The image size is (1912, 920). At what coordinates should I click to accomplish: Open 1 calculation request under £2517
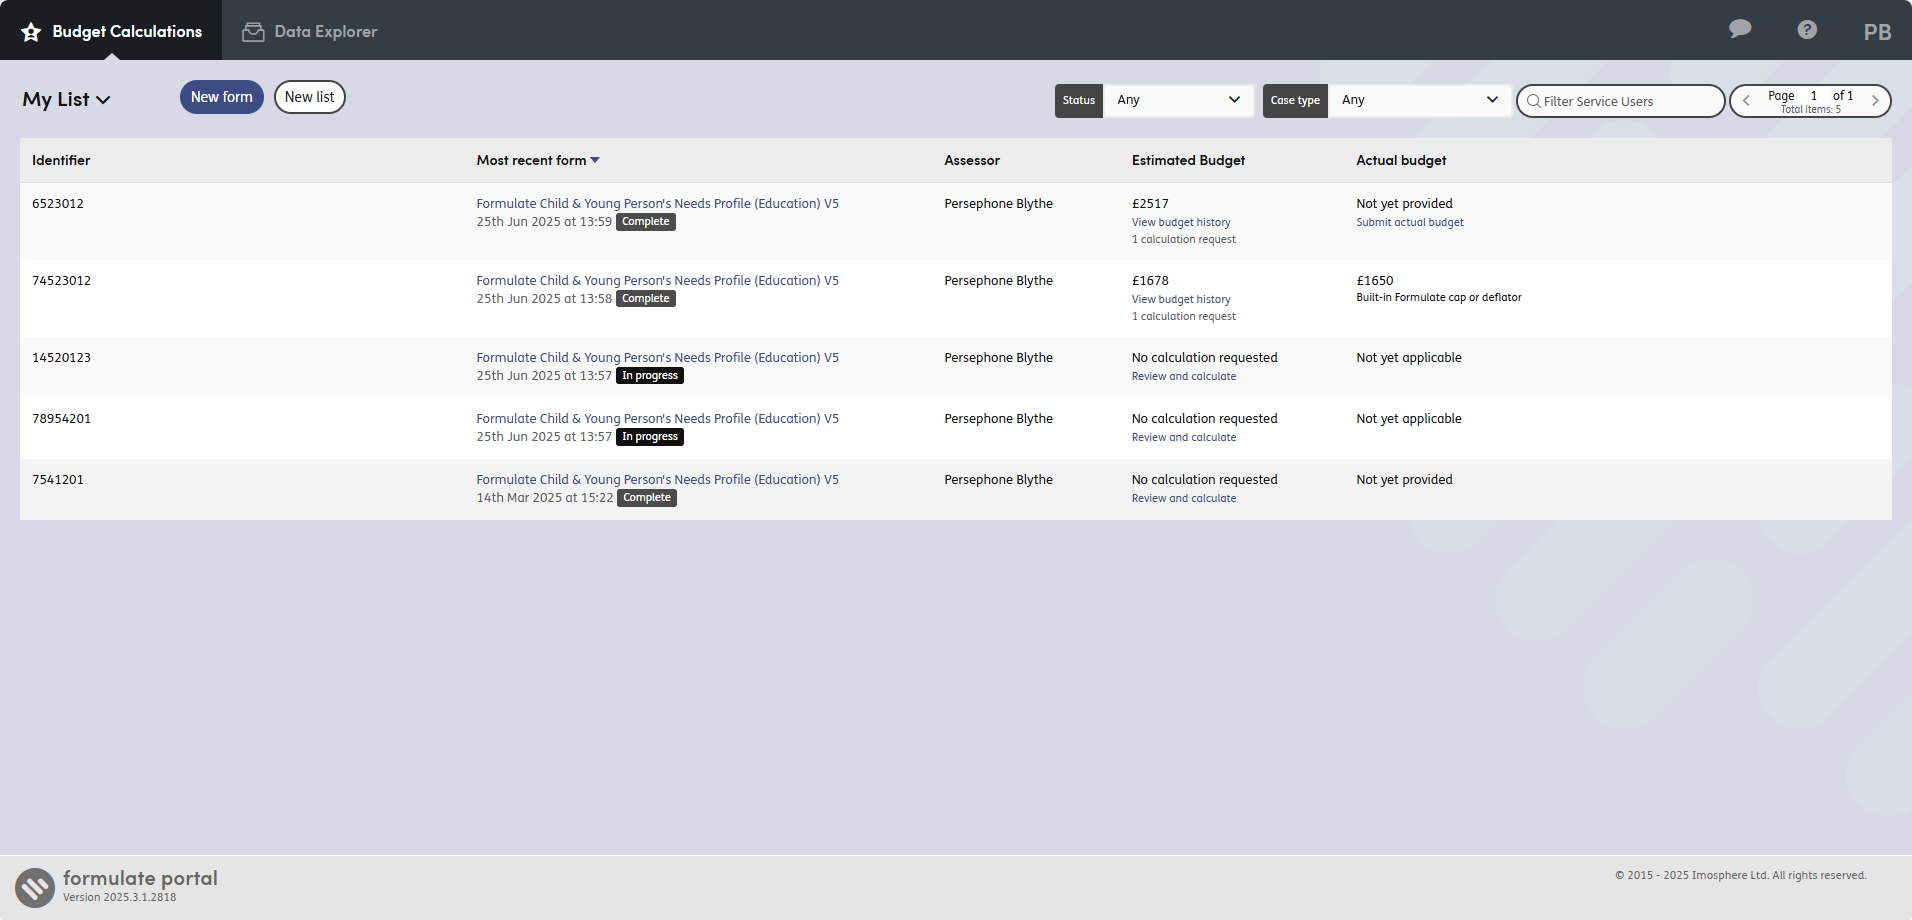coord(1184,239)
